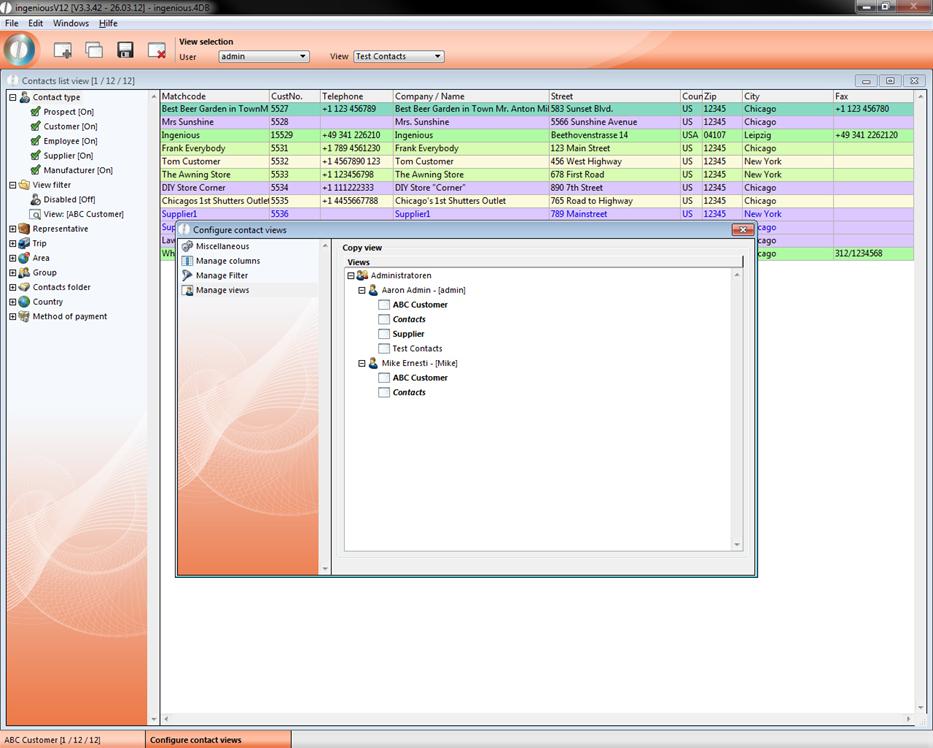Open Manage Filter in the dialog sidebar
Viewport: 933px width, 748px height.
(221, 275)
